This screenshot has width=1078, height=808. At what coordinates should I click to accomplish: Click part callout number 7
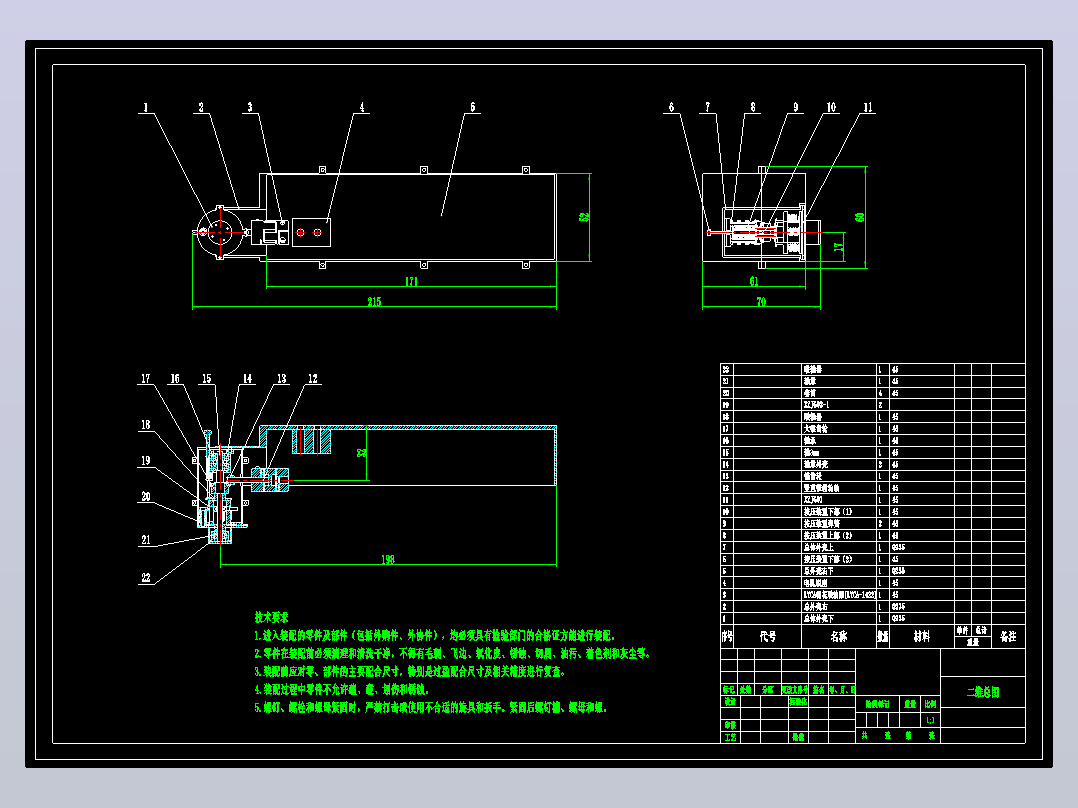[x=707, y=107]
